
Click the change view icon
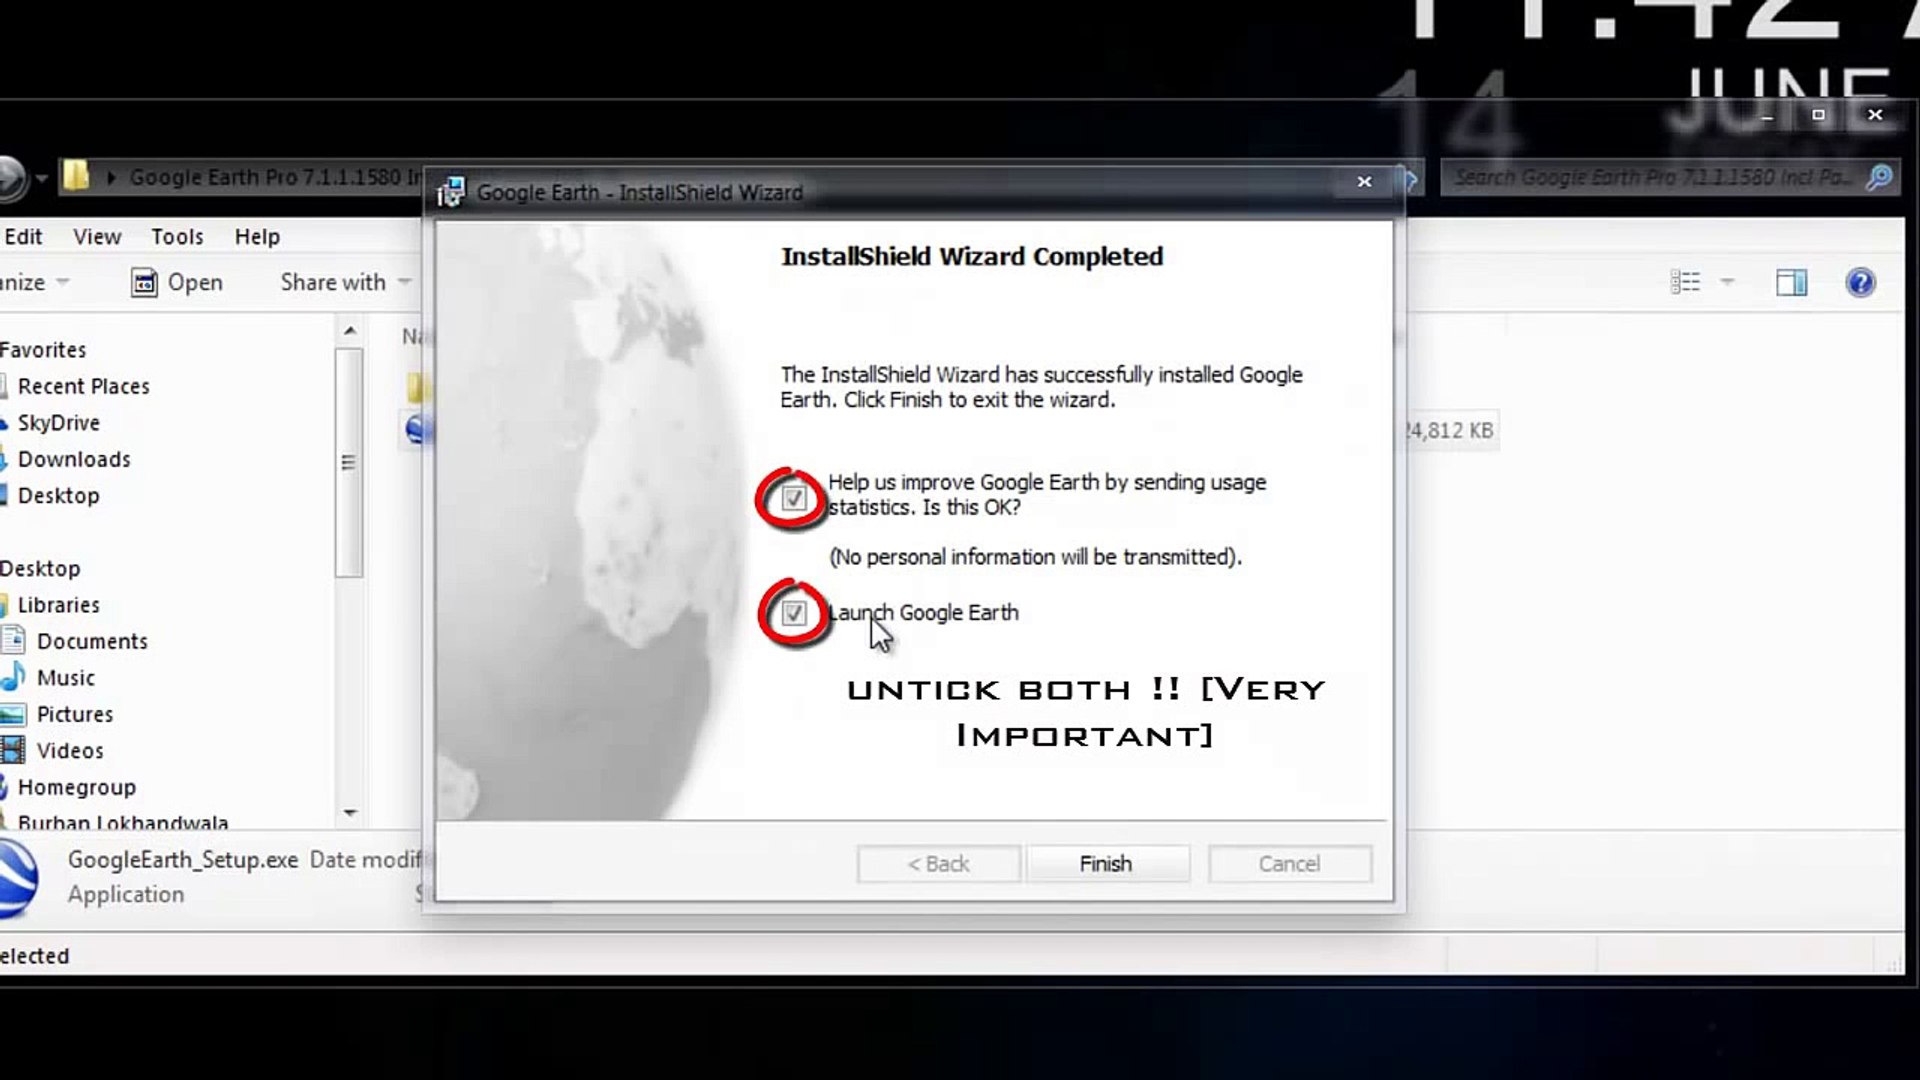click(x=1685, y=283)
